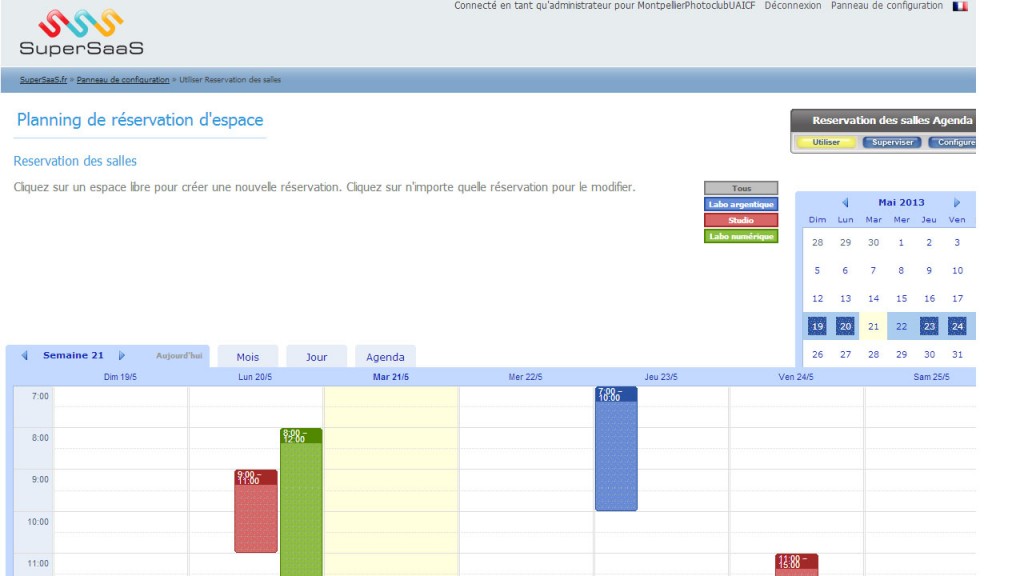The width and height of the screenshot is (1024, 576).
Task: Open the red 11:00 reservation on Friday
Action: 797,565
